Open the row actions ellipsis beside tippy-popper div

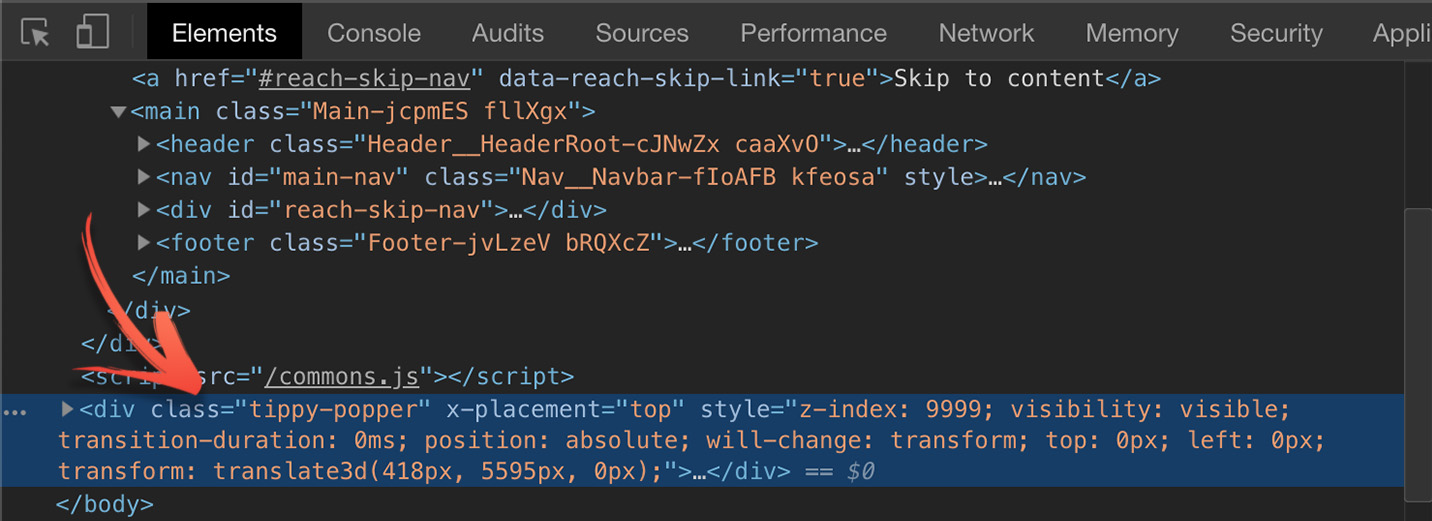[16, 411]
